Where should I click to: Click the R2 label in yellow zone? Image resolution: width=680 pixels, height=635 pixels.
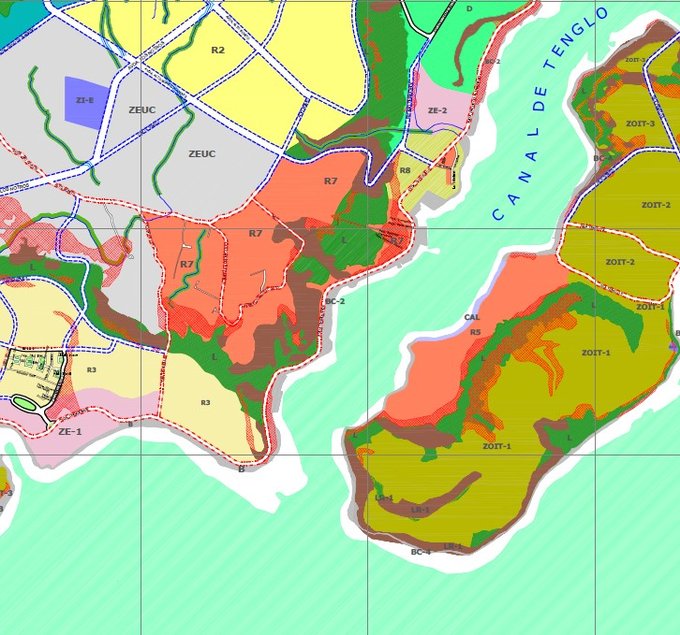point(218,50)
